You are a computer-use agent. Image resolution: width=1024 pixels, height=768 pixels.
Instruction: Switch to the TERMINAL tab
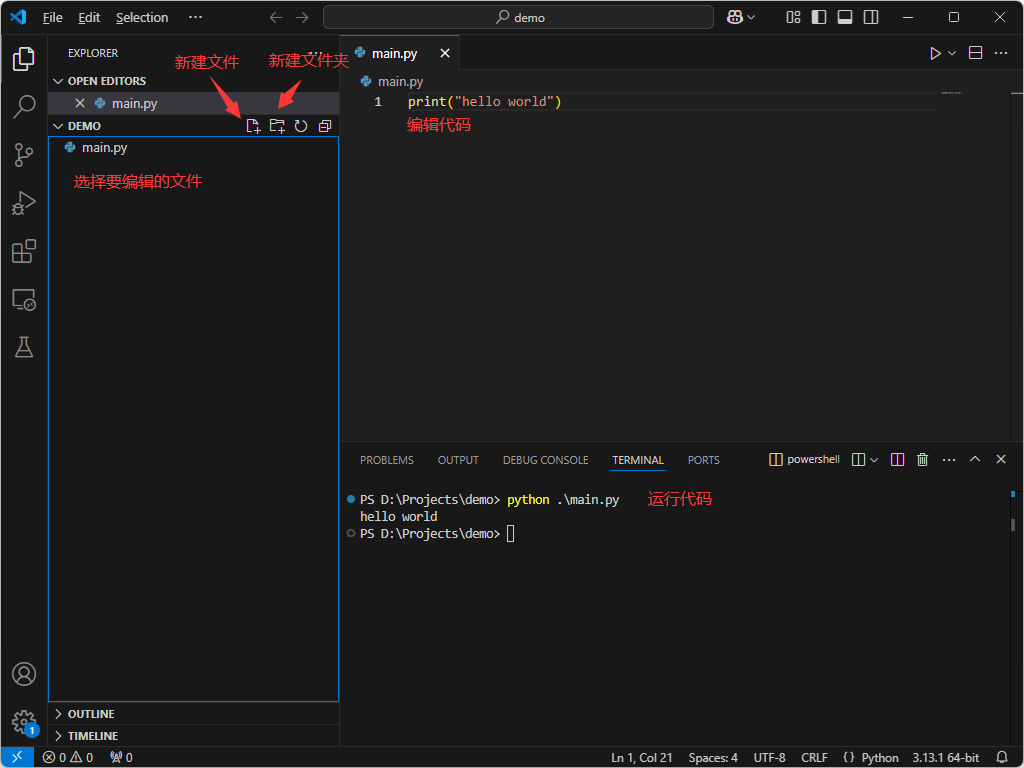coord(637,460)
